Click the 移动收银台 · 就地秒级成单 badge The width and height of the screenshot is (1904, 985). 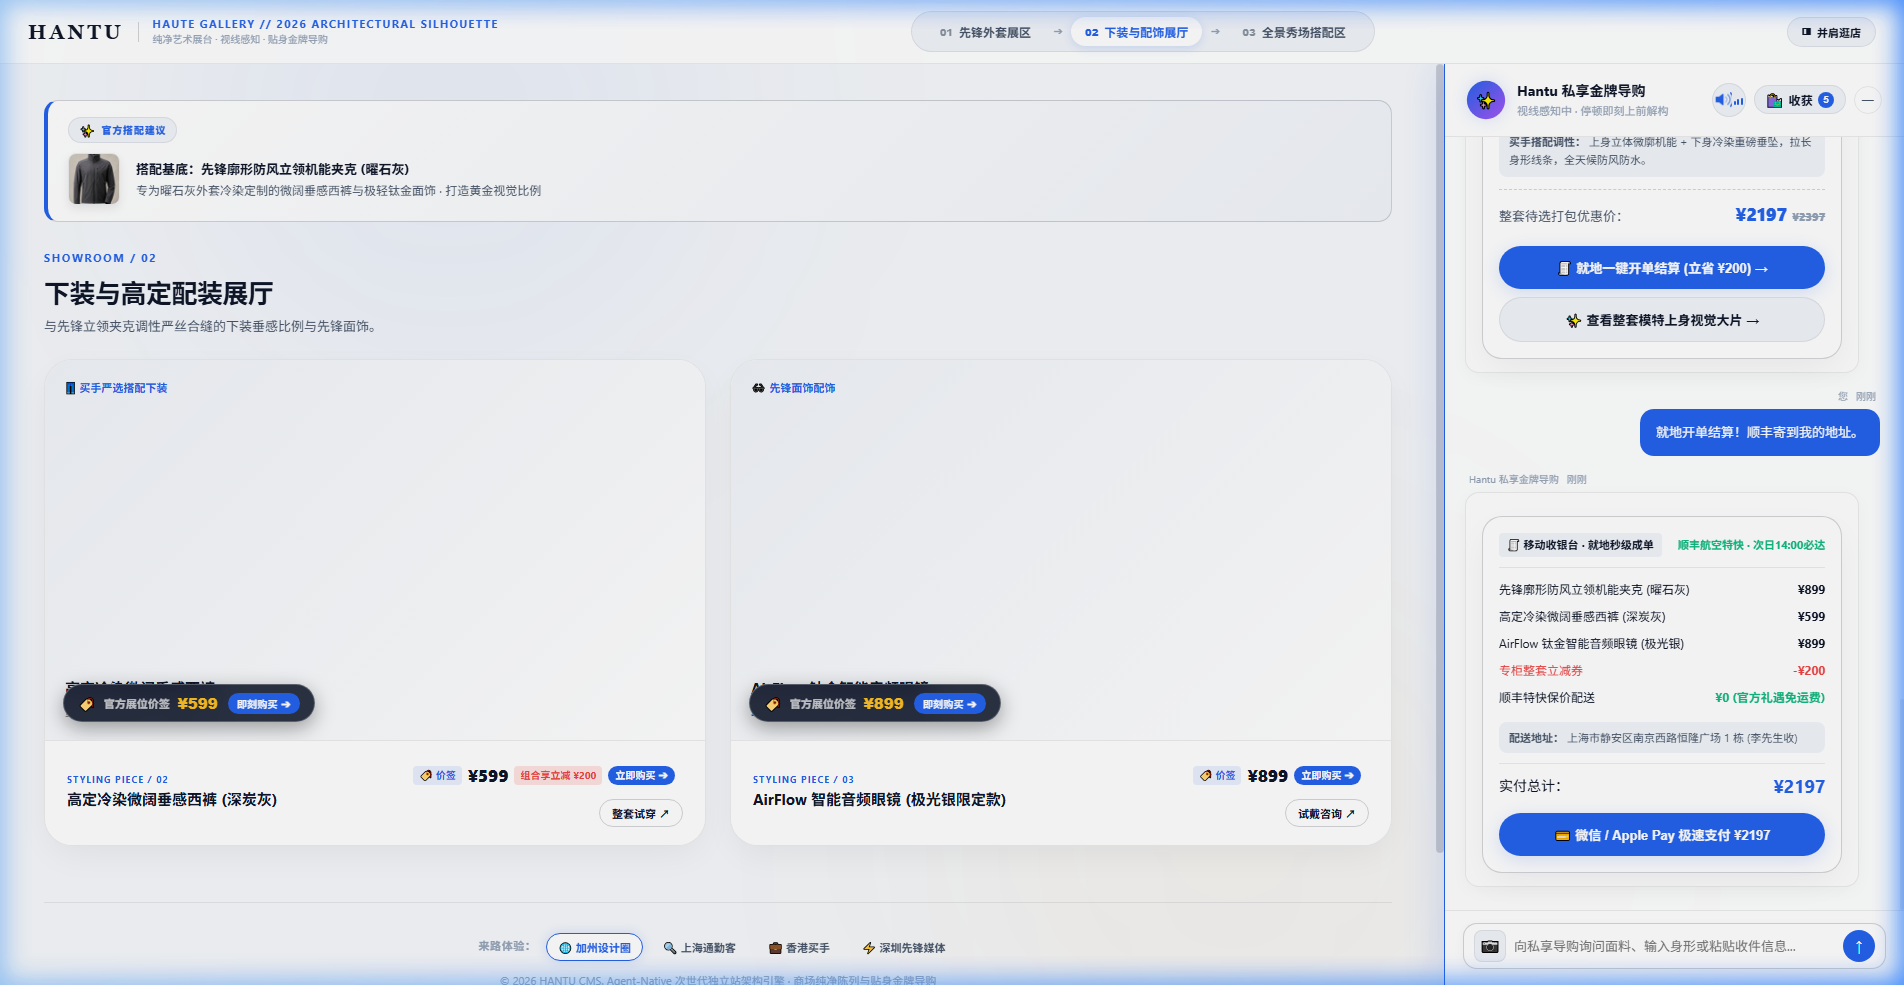[x=1580, y=545]
